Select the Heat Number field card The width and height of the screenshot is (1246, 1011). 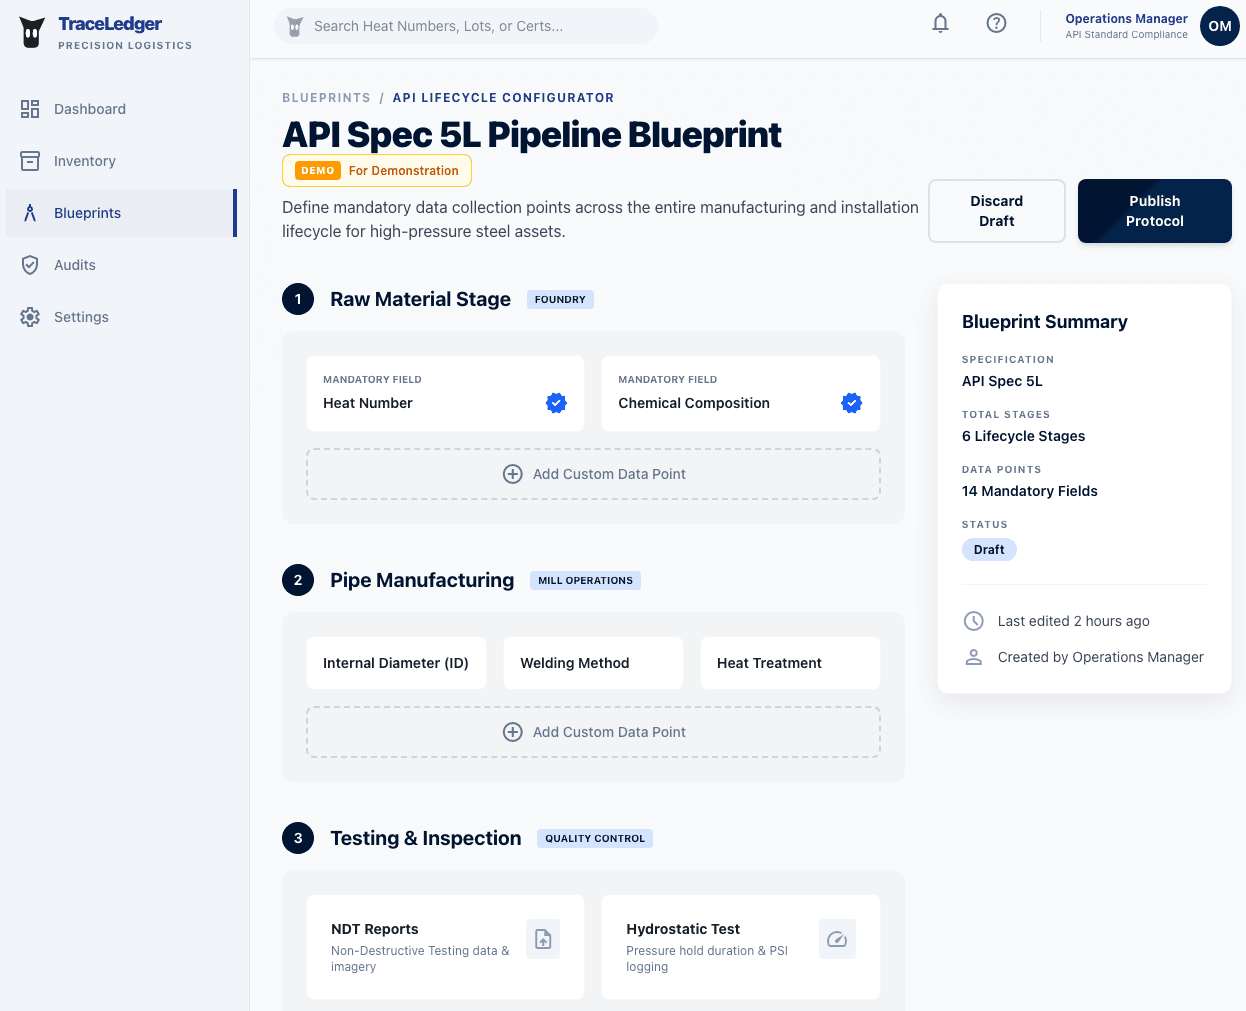(x=445, y=394)
